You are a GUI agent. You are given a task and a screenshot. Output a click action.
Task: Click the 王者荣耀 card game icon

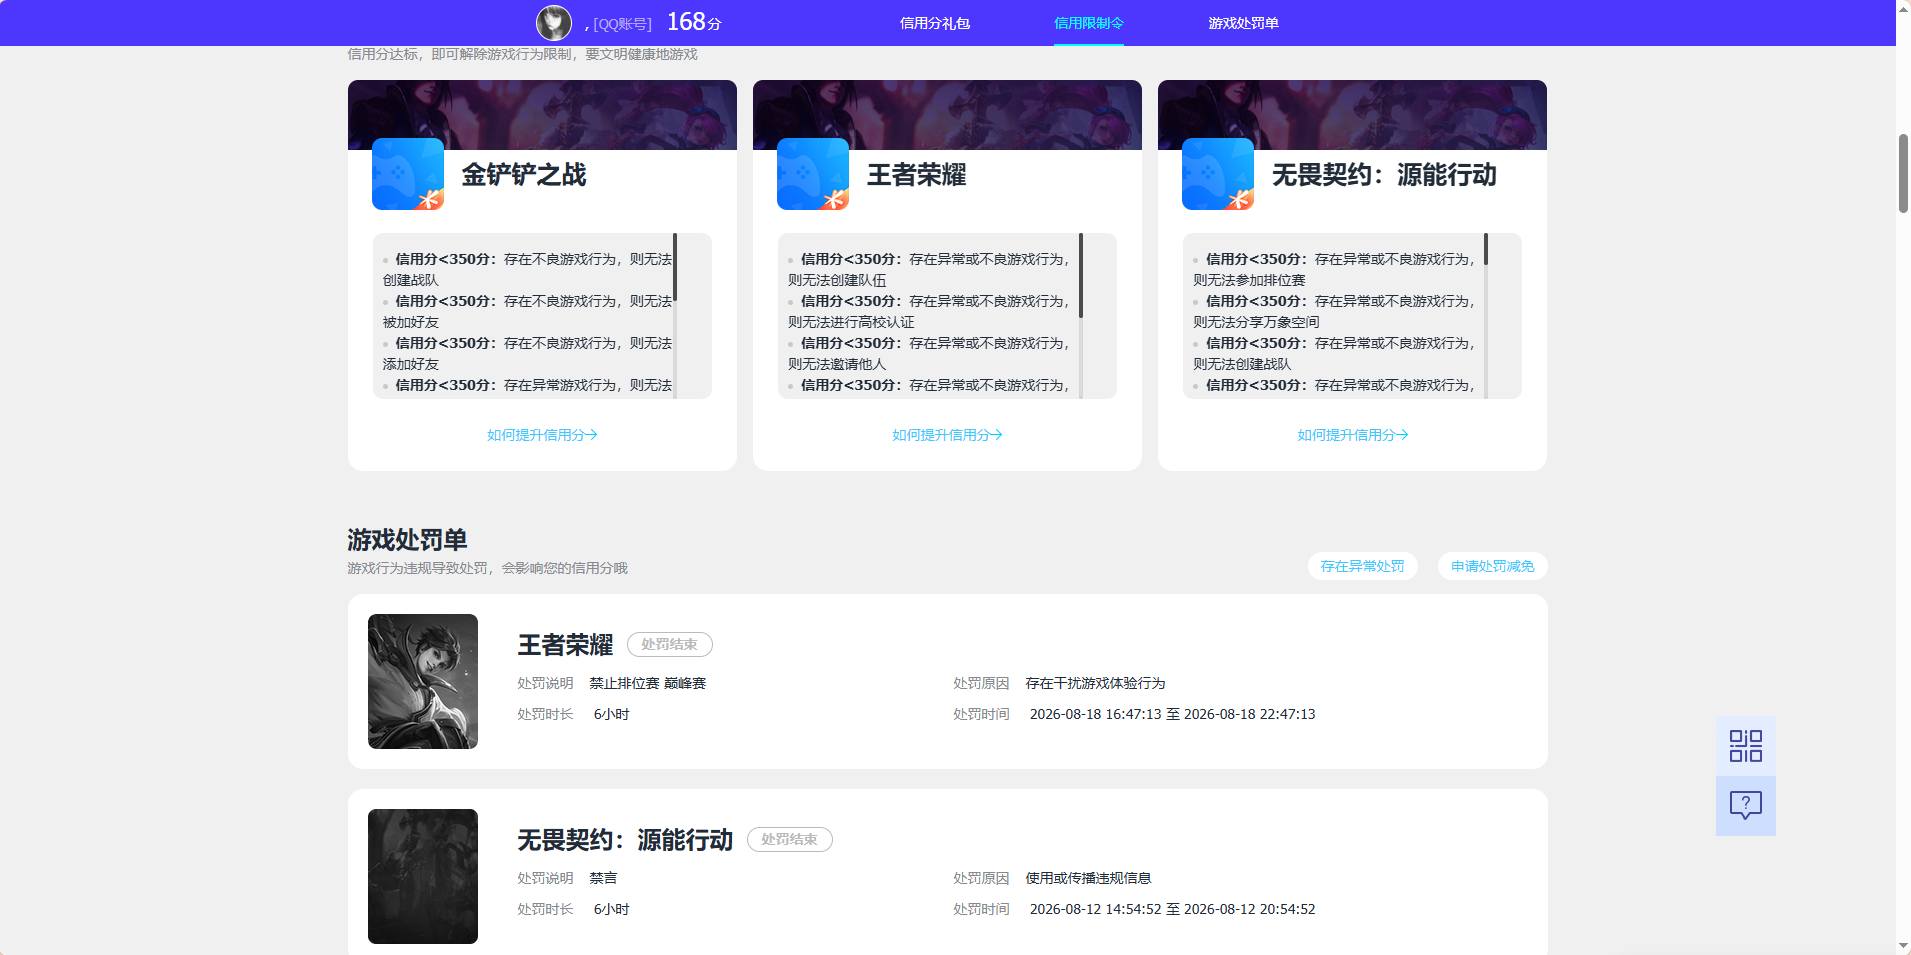click(813, 174)
